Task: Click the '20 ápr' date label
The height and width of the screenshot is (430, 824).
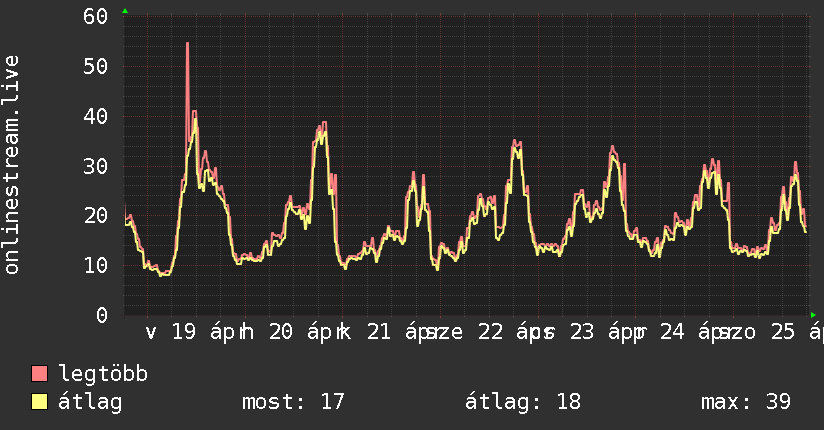Action: point(303,333)
